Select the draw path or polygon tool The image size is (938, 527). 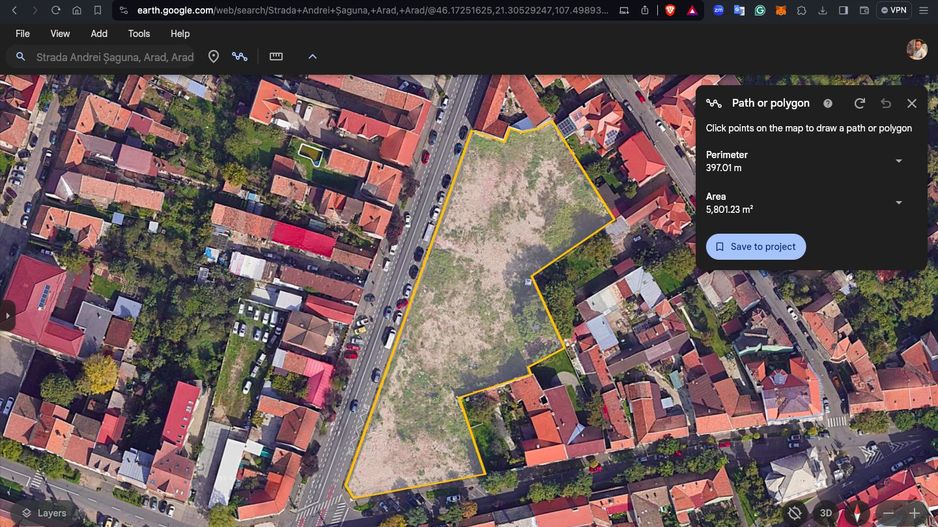tap(240, 57)
